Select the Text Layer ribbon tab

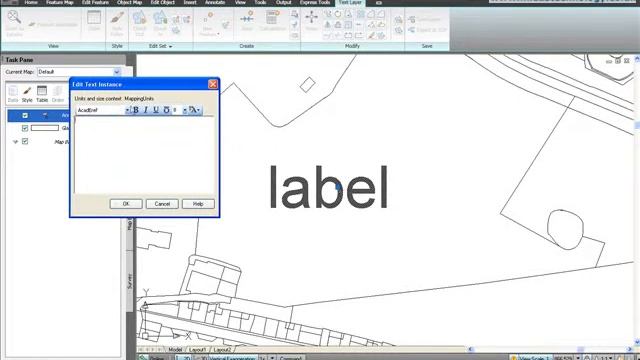(350, 2)
